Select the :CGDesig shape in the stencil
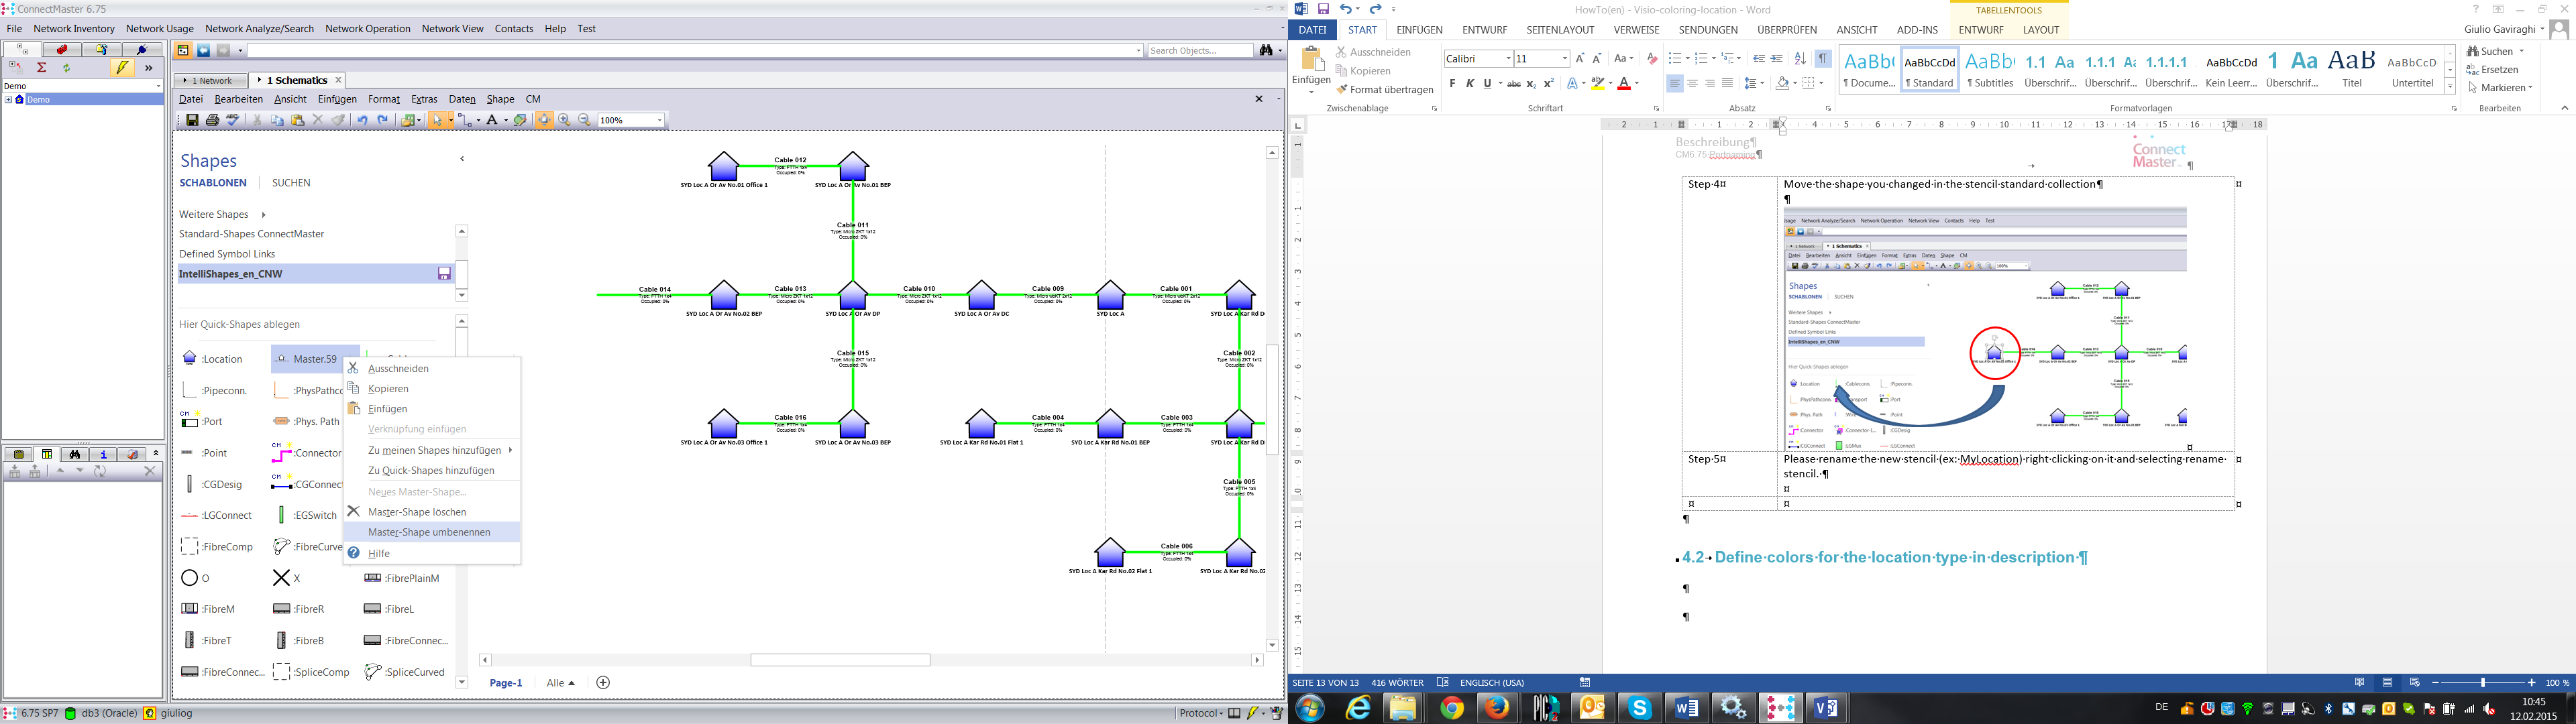The width and height of the screenshot is (2576, 724). pos(213,484)
